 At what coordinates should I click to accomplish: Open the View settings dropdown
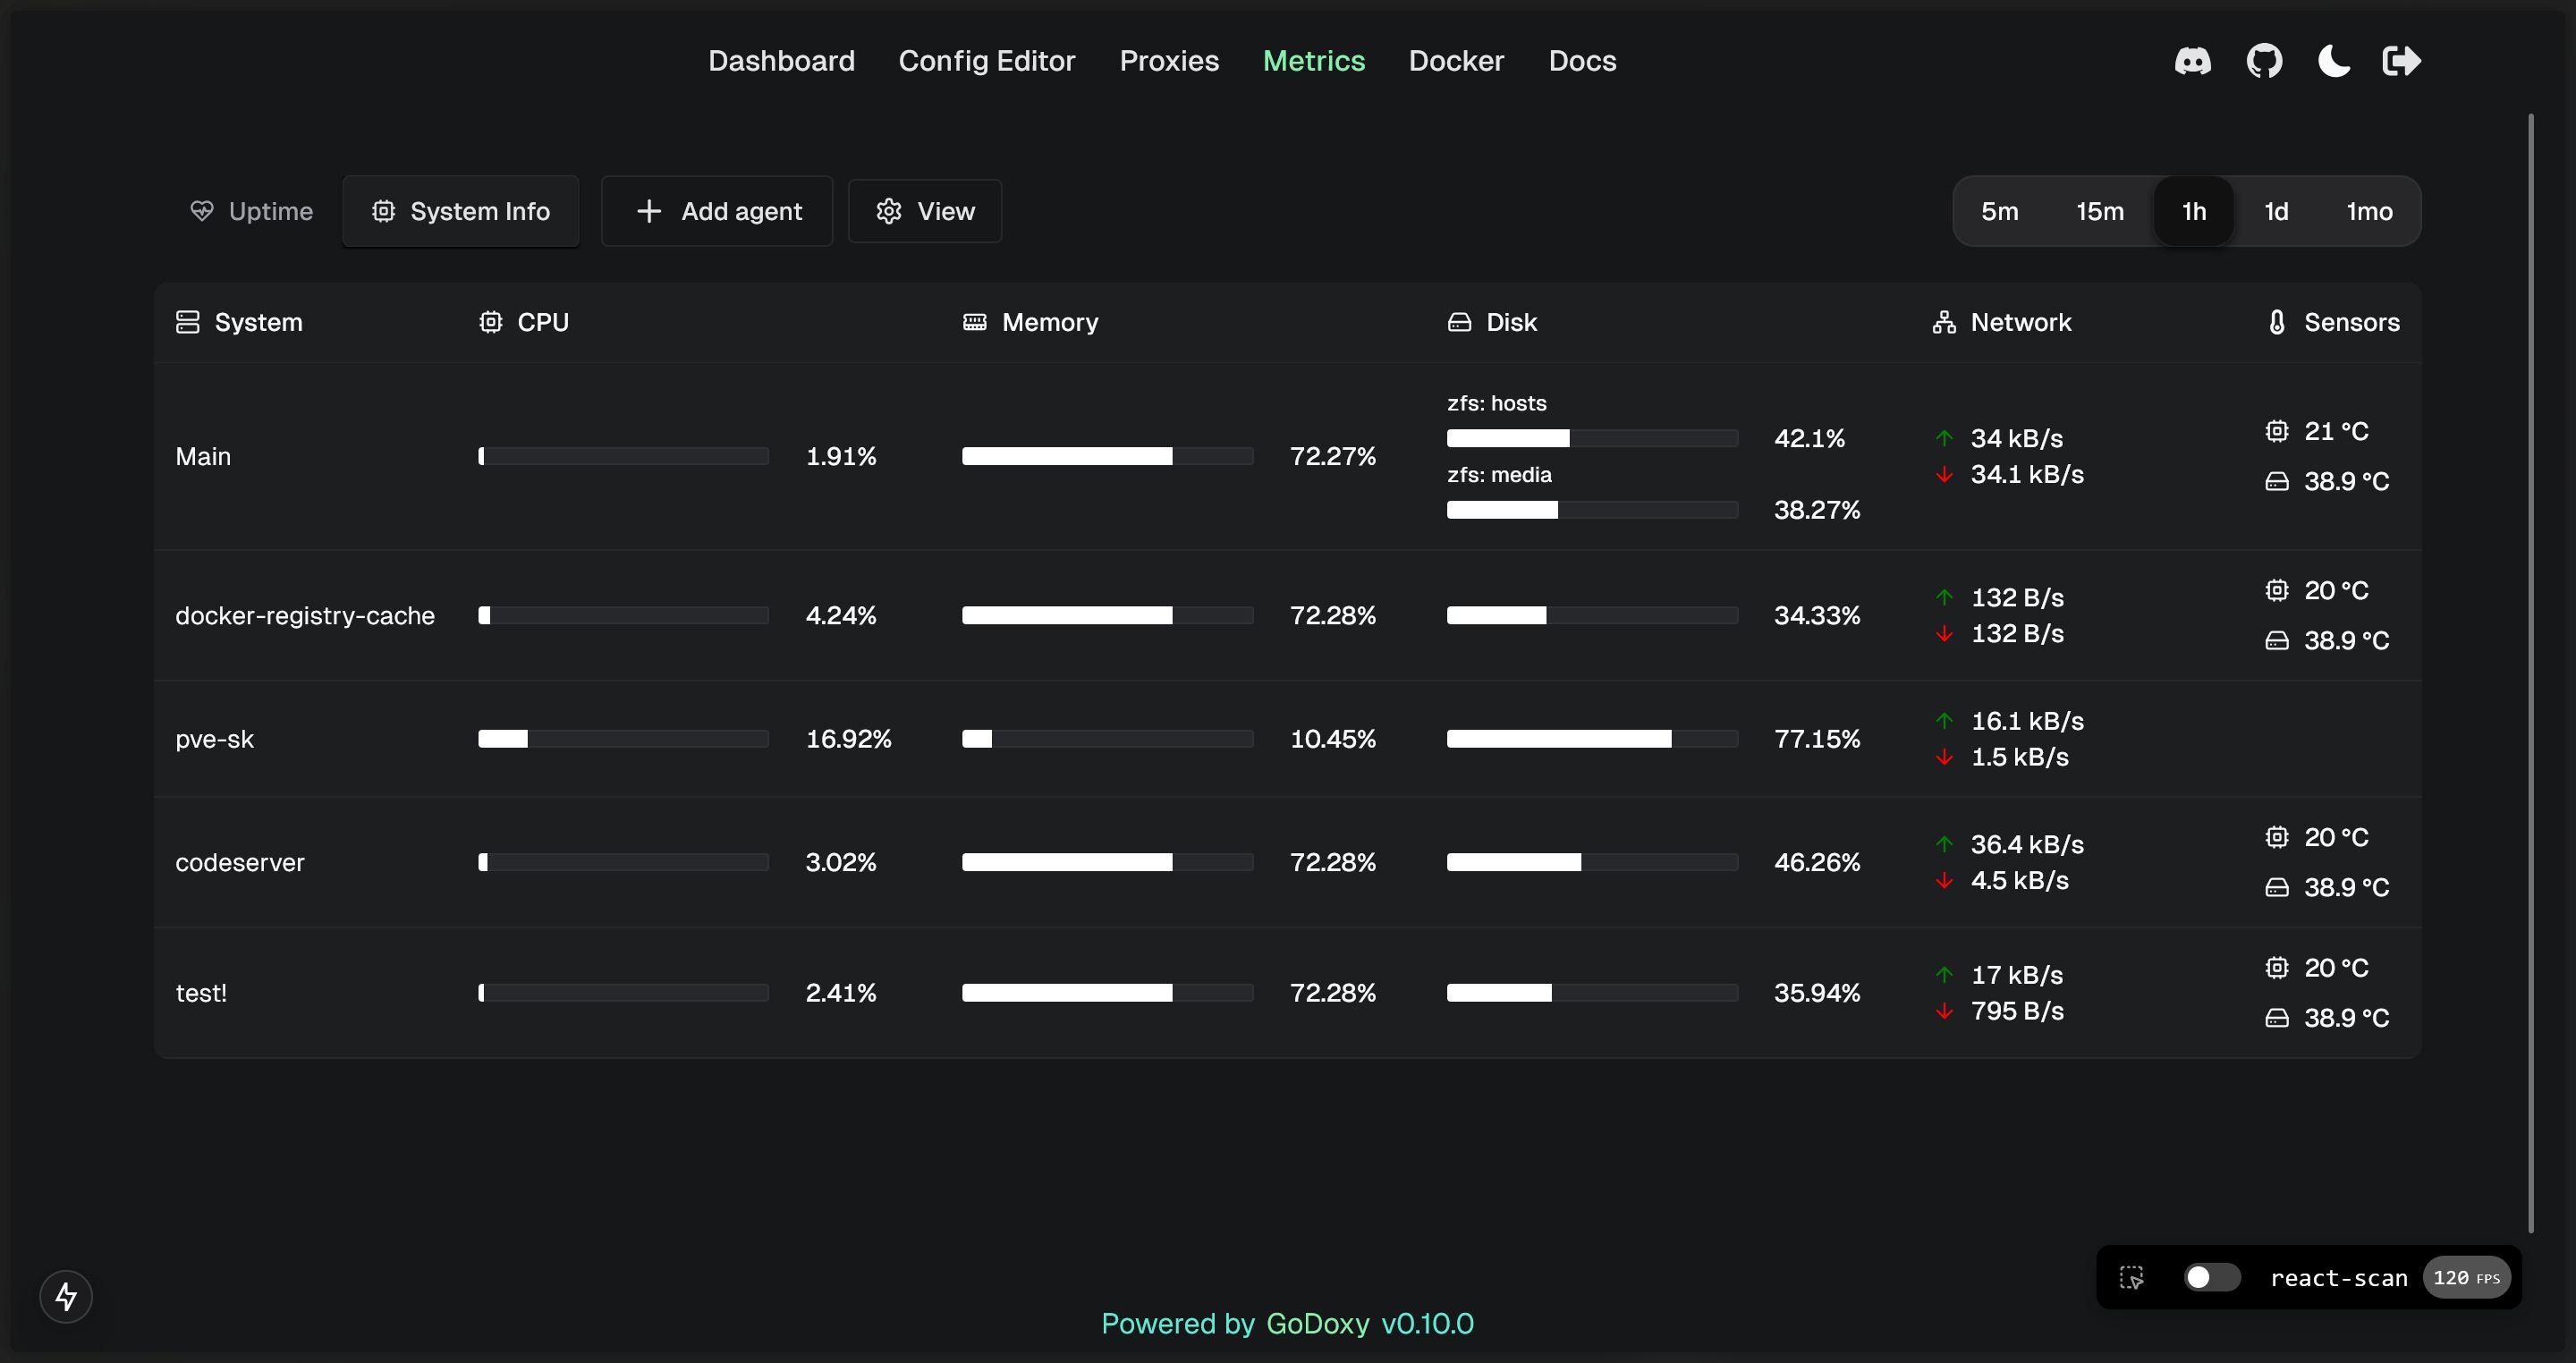coord(925,211)
